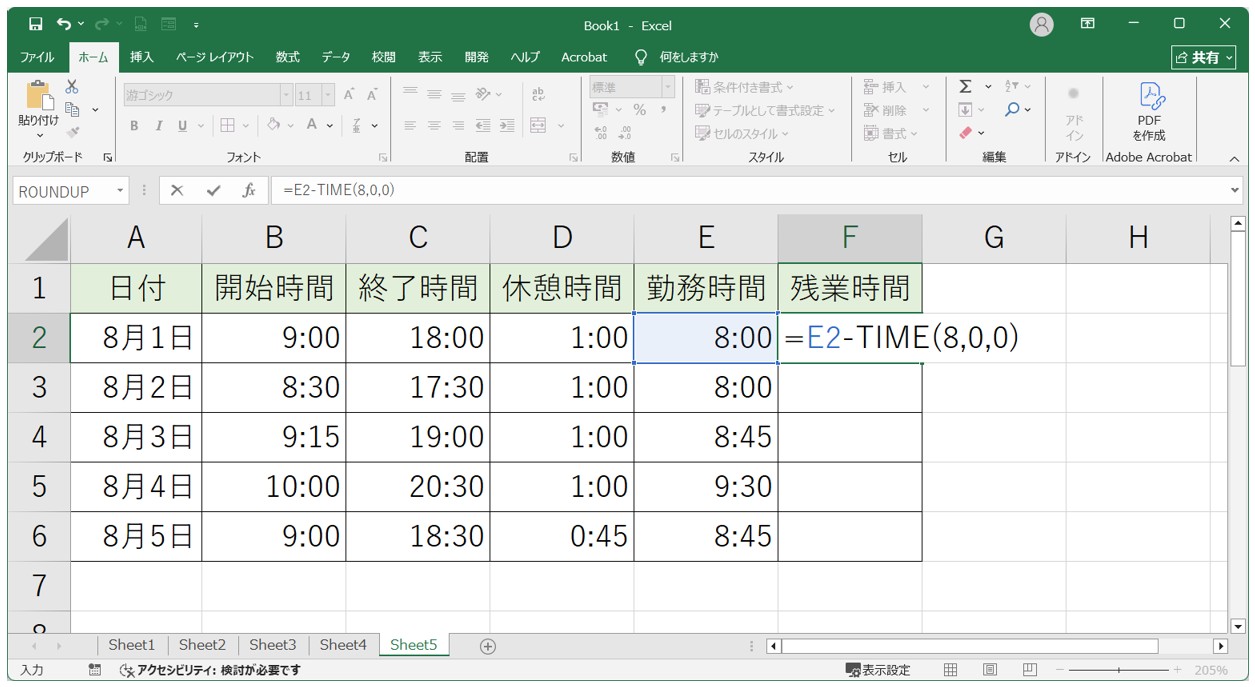1255x687 pixels.
Task: Click the Merge & Center icon
Action: [538, 125]
